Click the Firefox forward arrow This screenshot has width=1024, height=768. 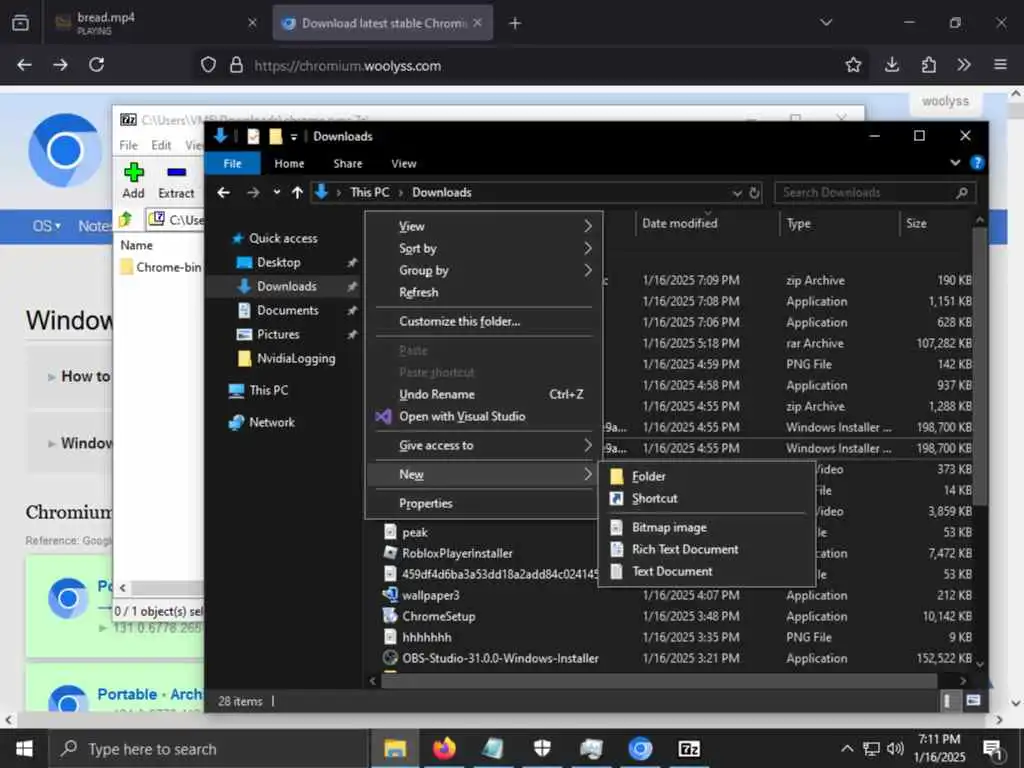[60, 65]
